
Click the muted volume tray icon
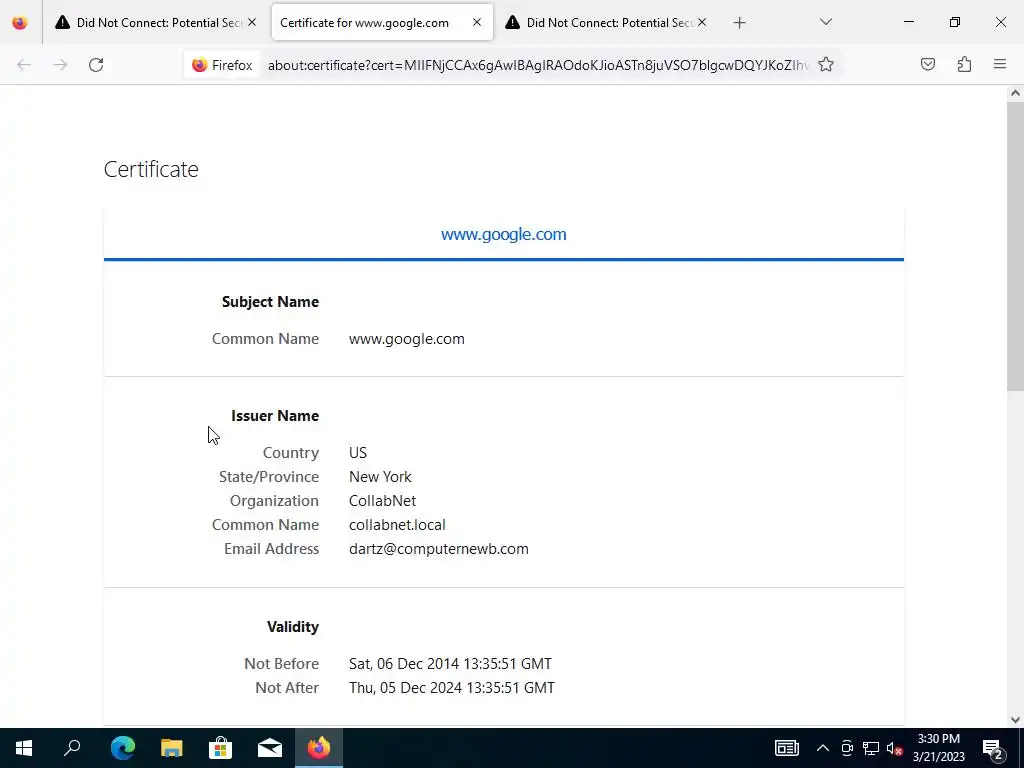[x=894, y=748]
